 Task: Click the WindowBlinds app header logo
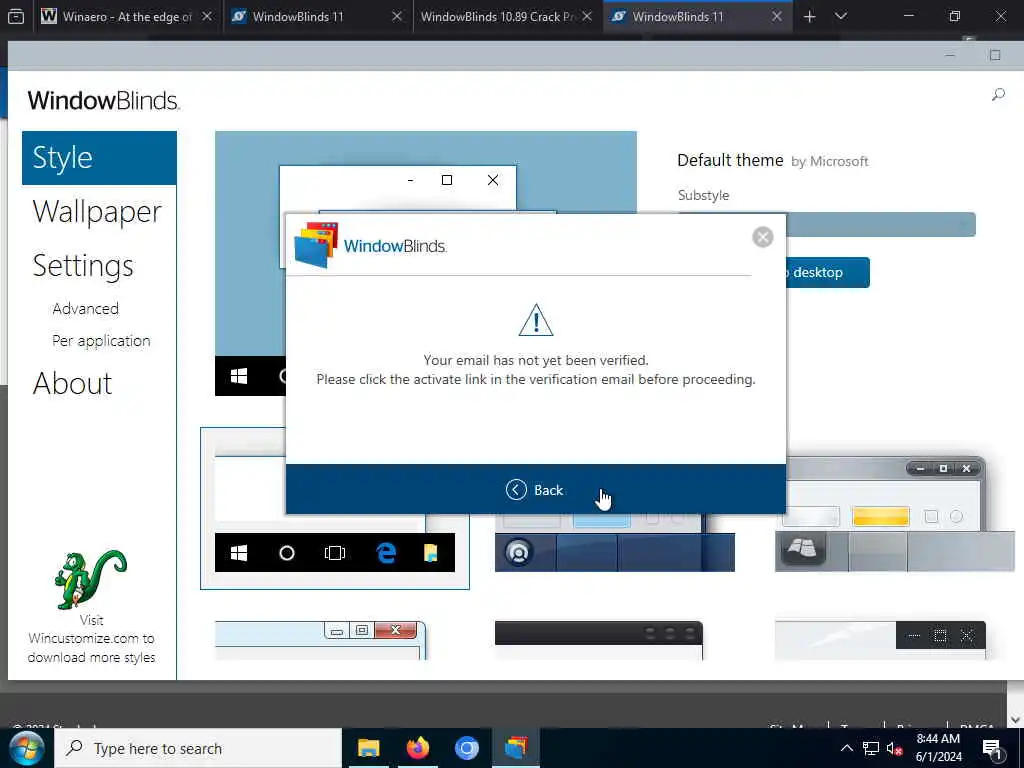coord(103,101)
